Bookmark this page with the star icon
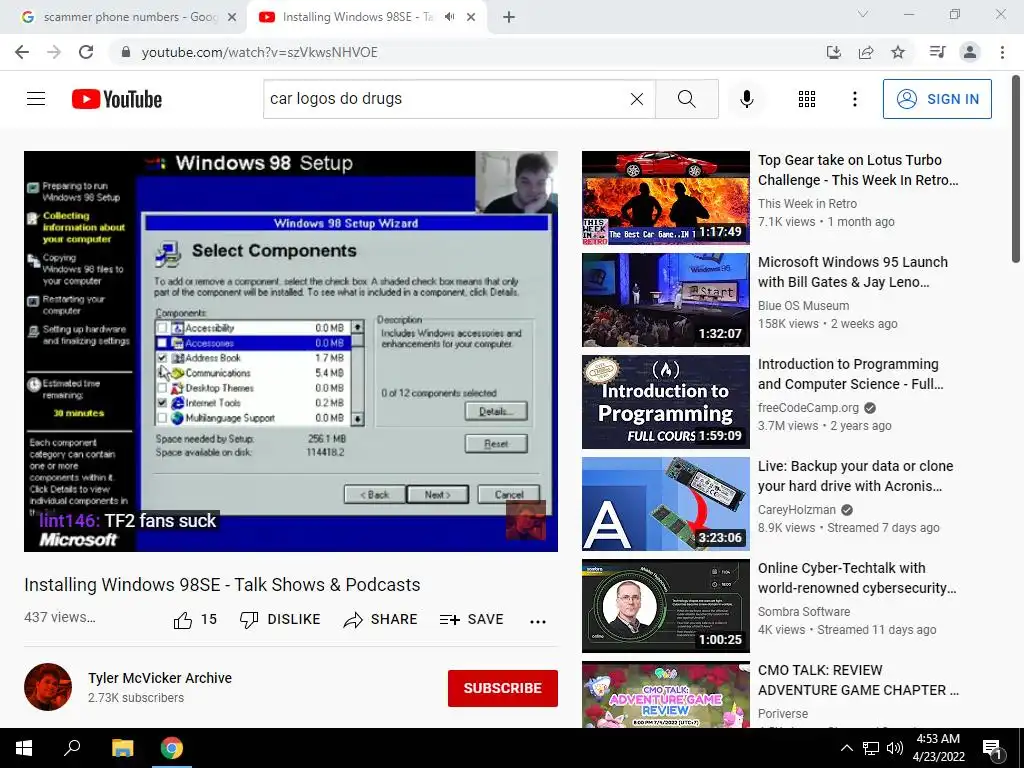Viewport: 1024px width, 768px height. point(898,52)
